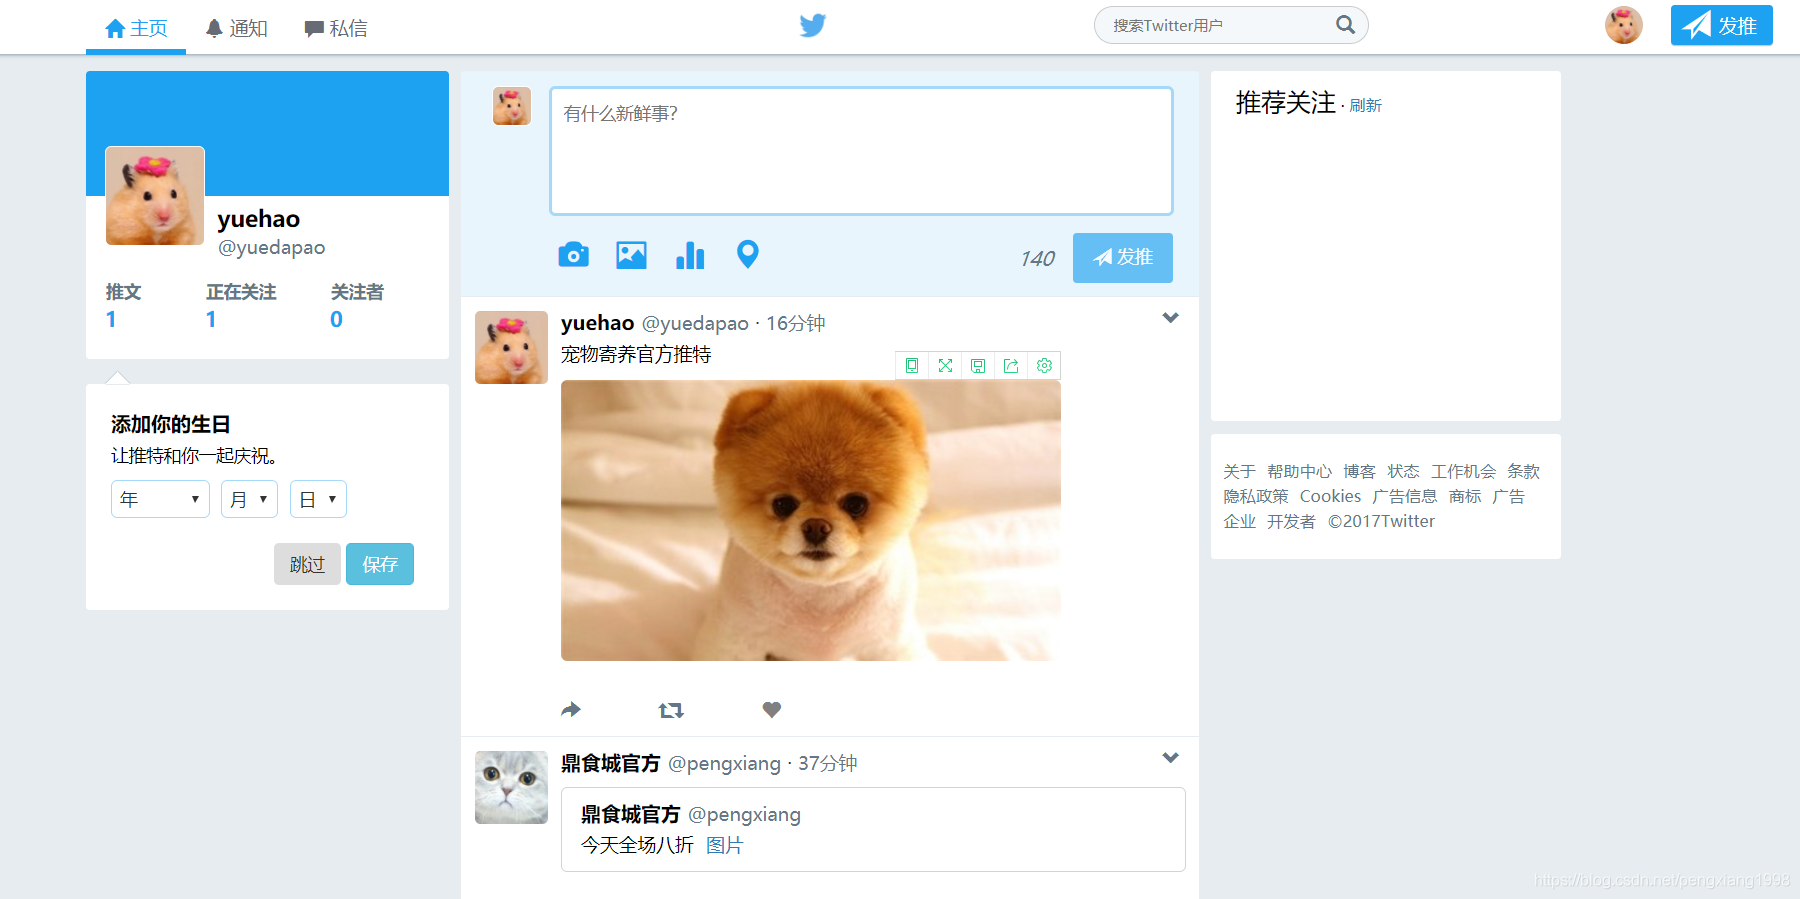Click the cat avatar on 鼎食城官方 tweet

511,787
